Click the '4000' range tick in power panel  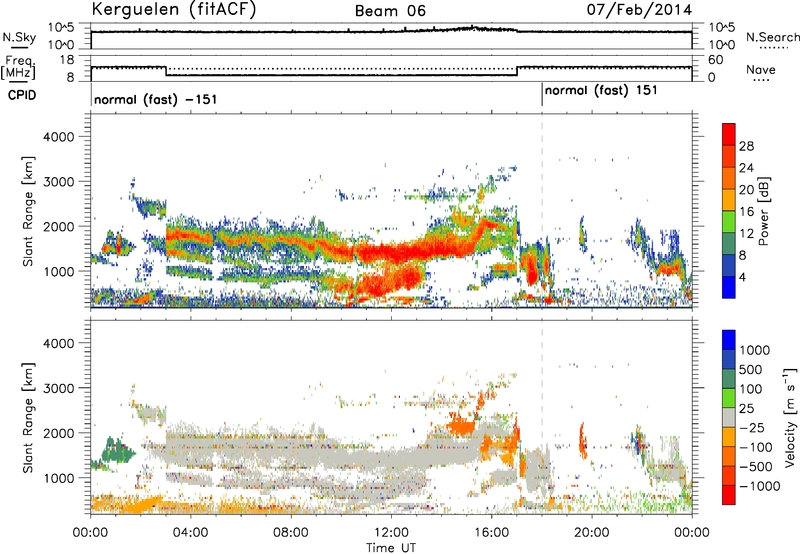59,137
